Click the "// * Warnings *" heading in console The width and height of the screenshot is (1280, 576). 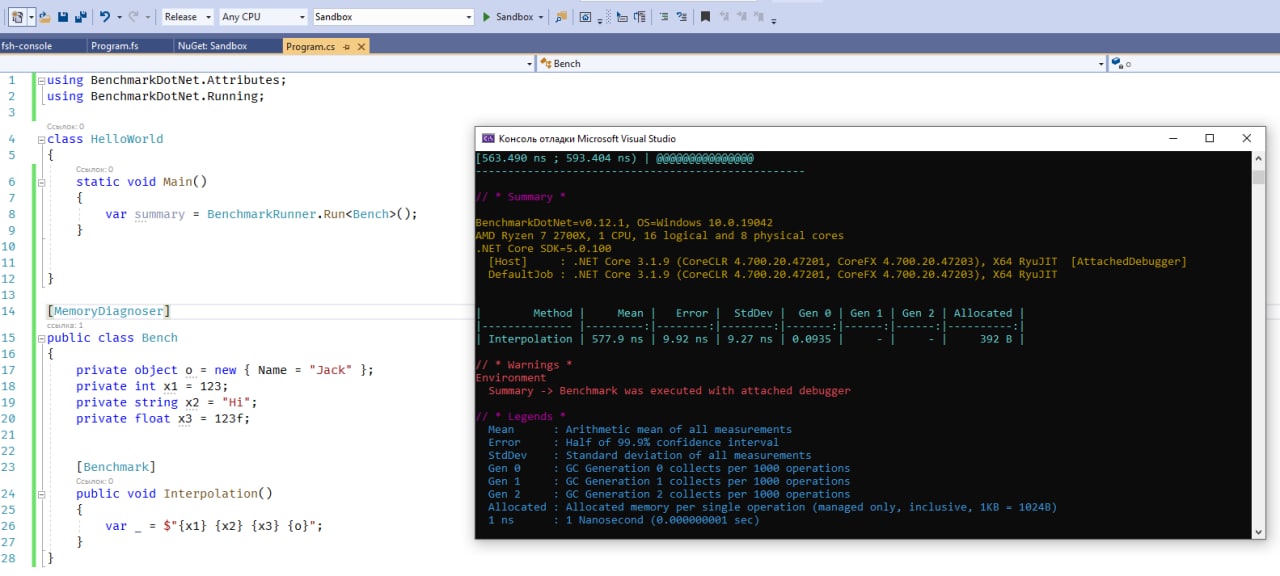[x=524, y=365]
